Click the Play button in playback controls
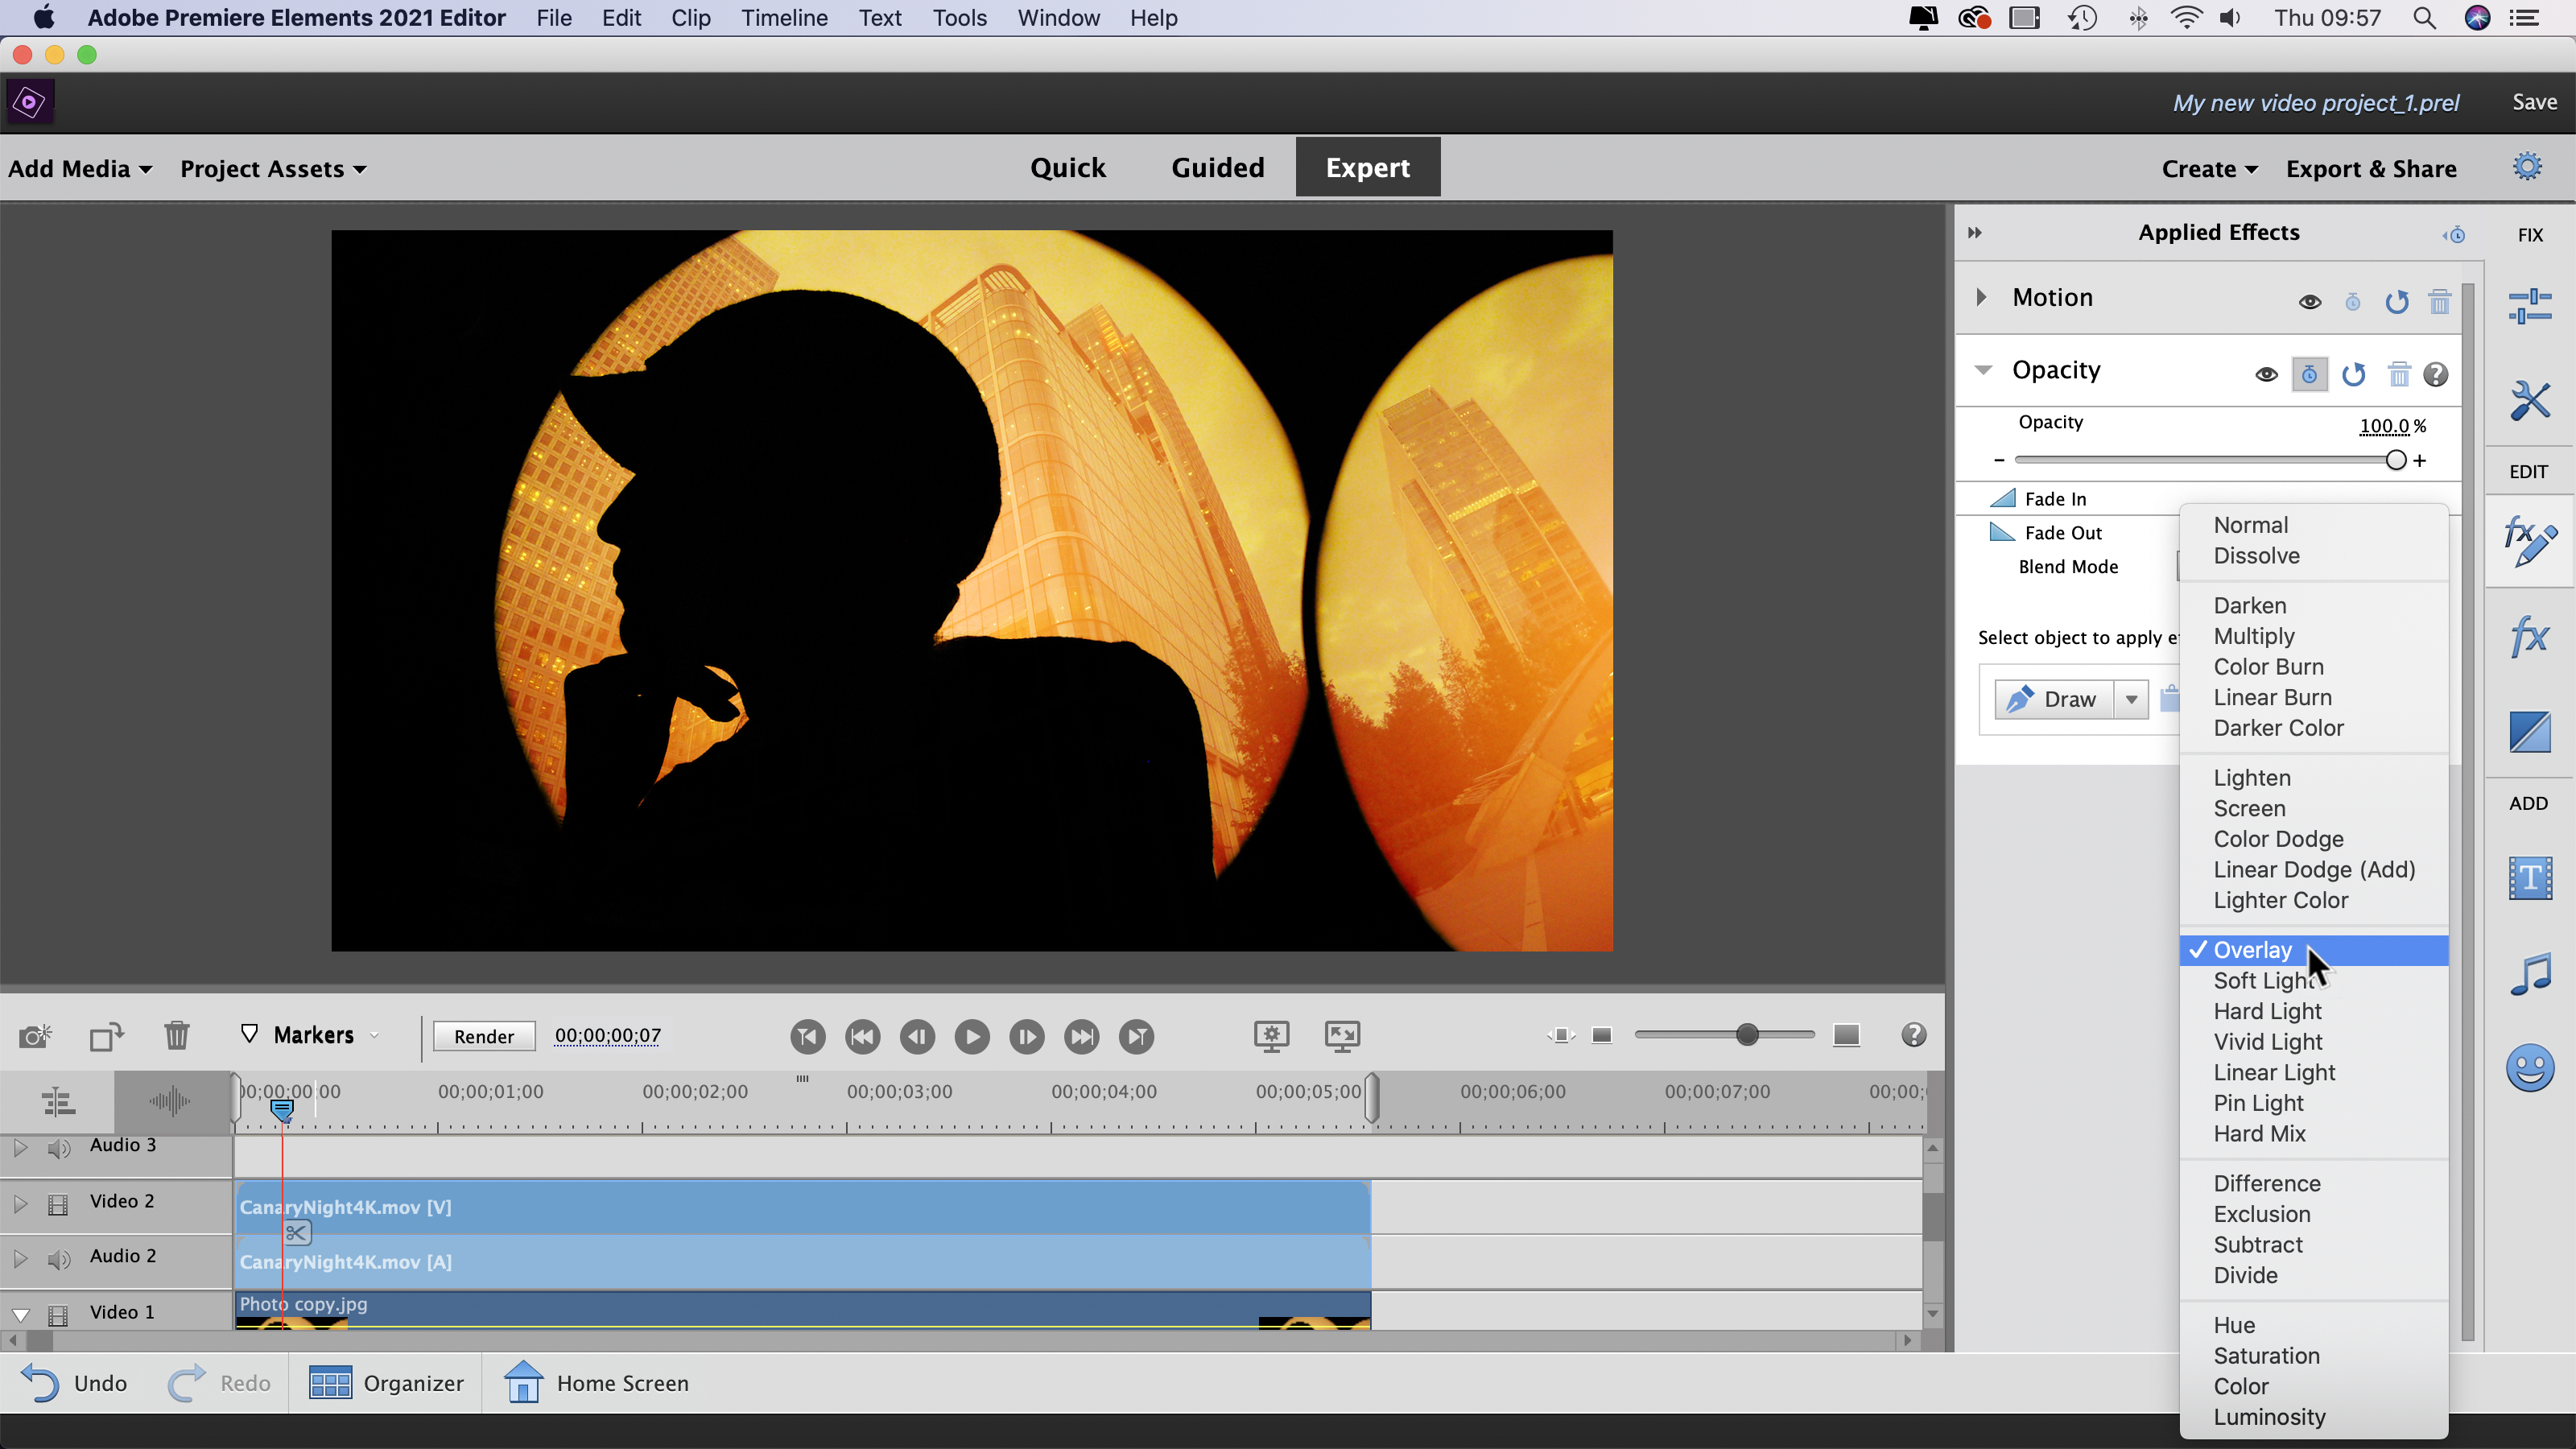Viewport: 2576px width, 1449px height. coord(971,1036)
